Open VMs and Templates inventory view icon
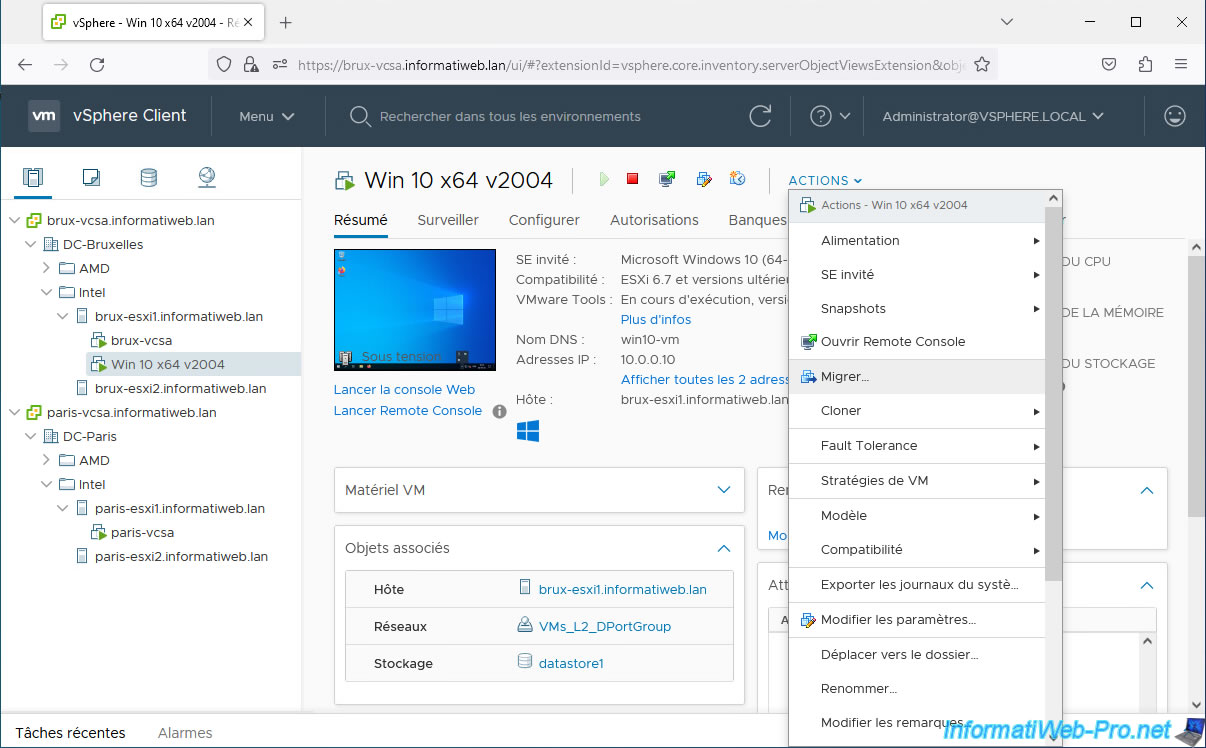1206x748 pixels. 91,178
